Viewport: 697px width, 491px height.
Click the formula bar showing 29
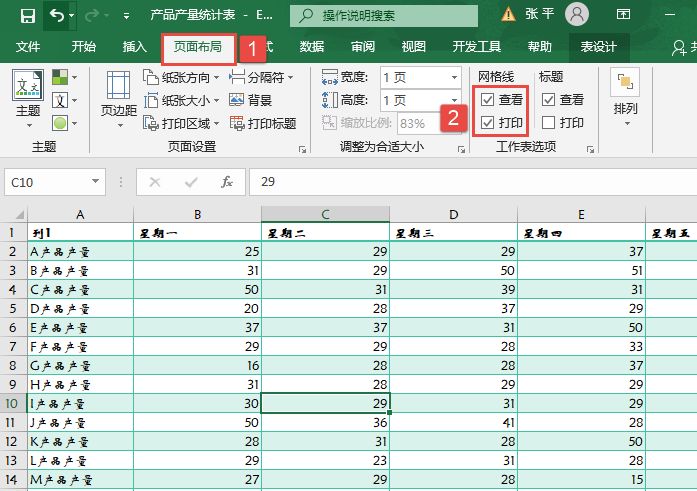point(473,182)
